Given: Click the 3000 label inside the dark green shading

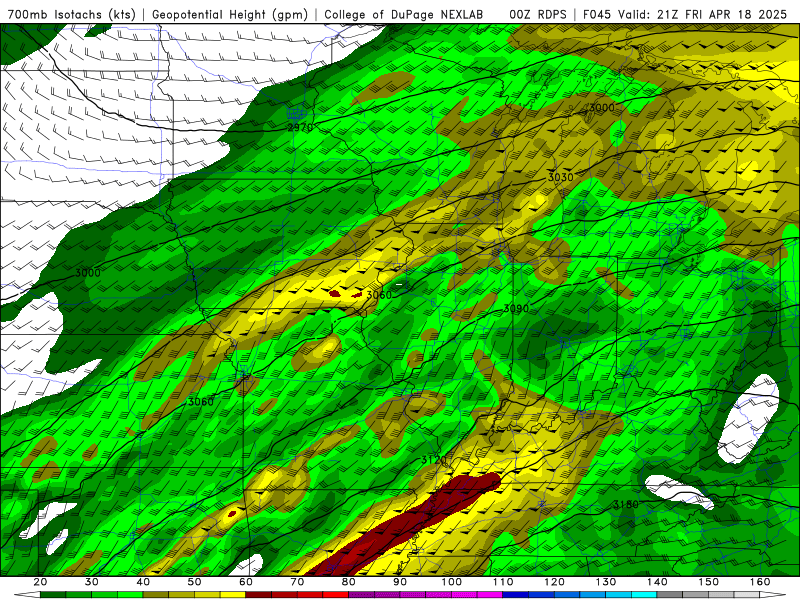Looking at the screenshot, I should tap(88, 272).
